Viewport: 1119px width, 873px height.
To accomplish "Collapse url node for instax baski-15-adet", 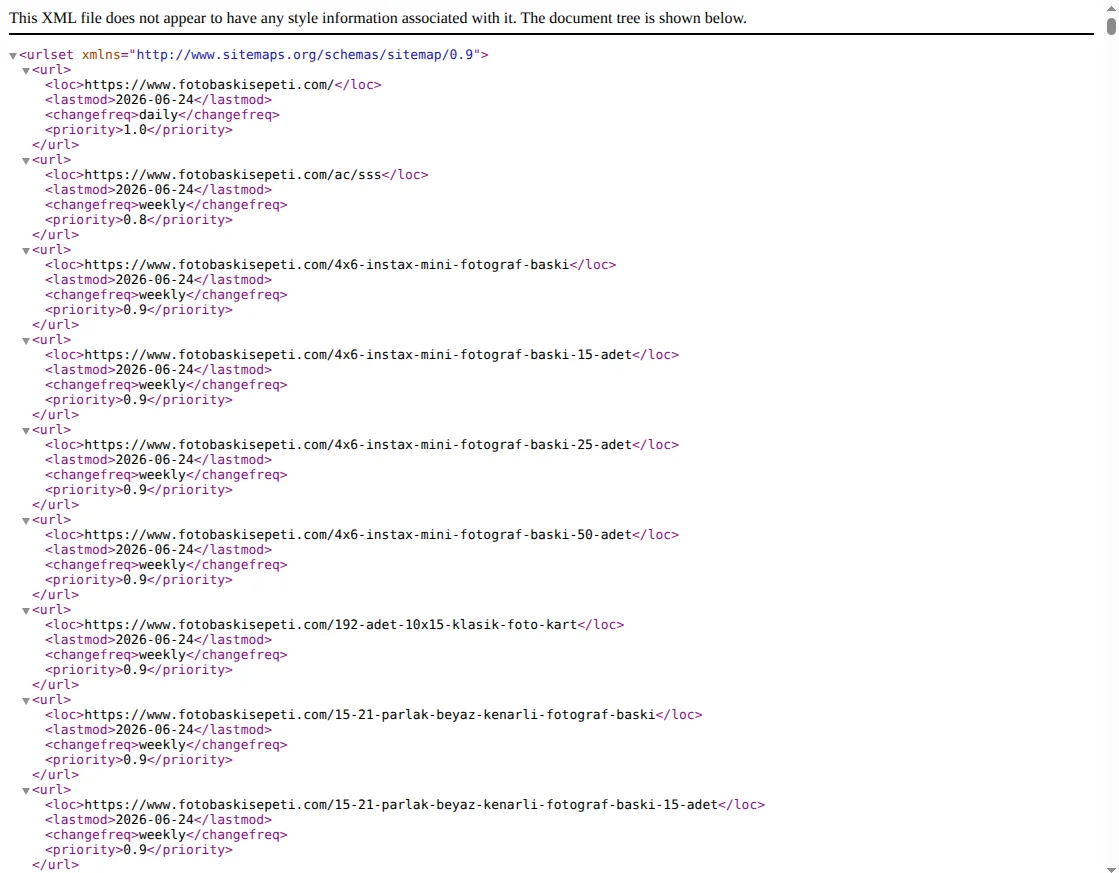I will tap(26, 340).
